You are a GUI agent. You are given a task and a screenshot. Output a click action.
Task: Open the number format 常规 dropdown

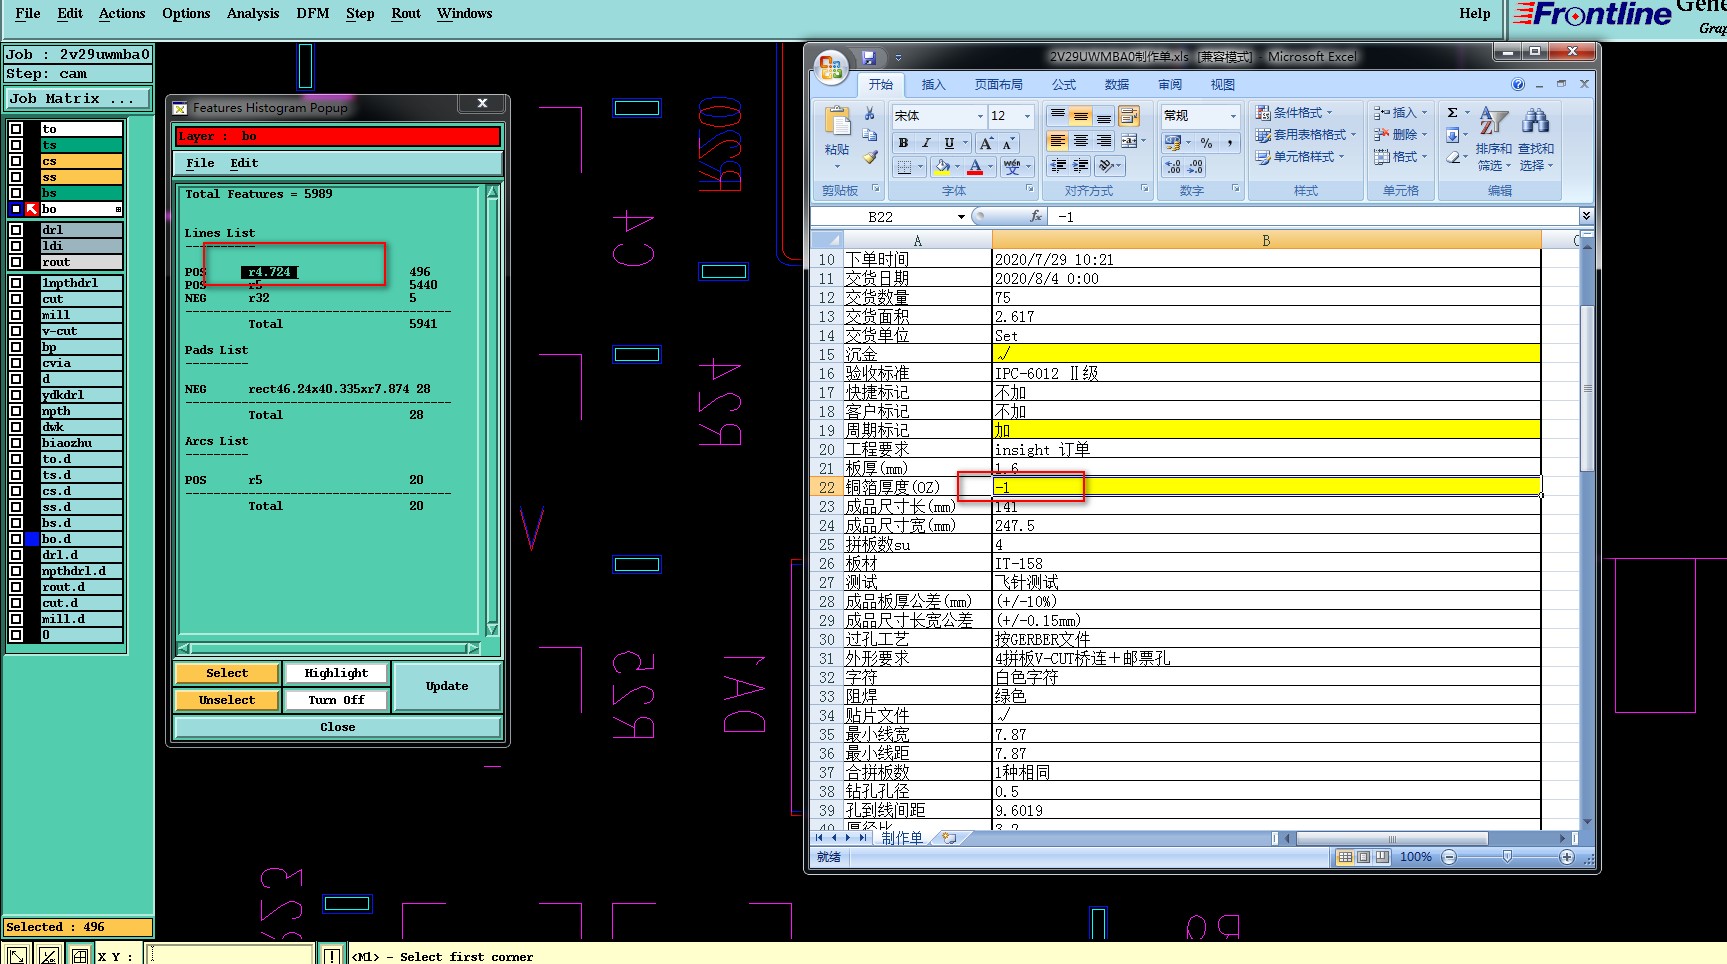point(1233,116)
